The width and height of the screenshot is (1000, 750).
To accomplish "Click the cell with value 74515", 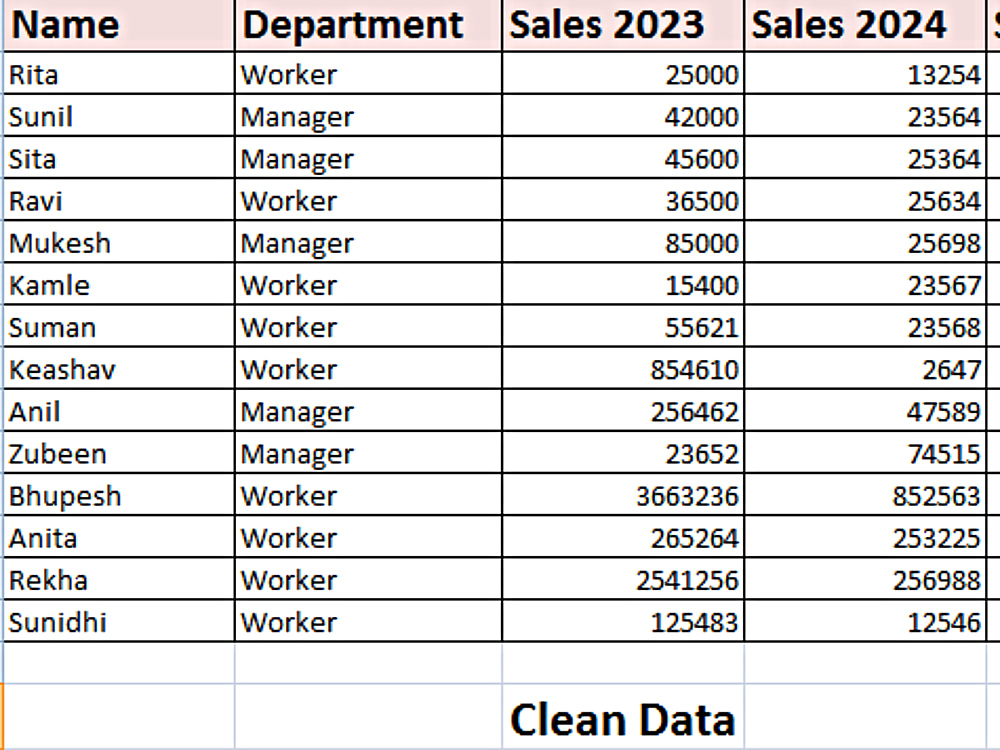I will 865,452.
